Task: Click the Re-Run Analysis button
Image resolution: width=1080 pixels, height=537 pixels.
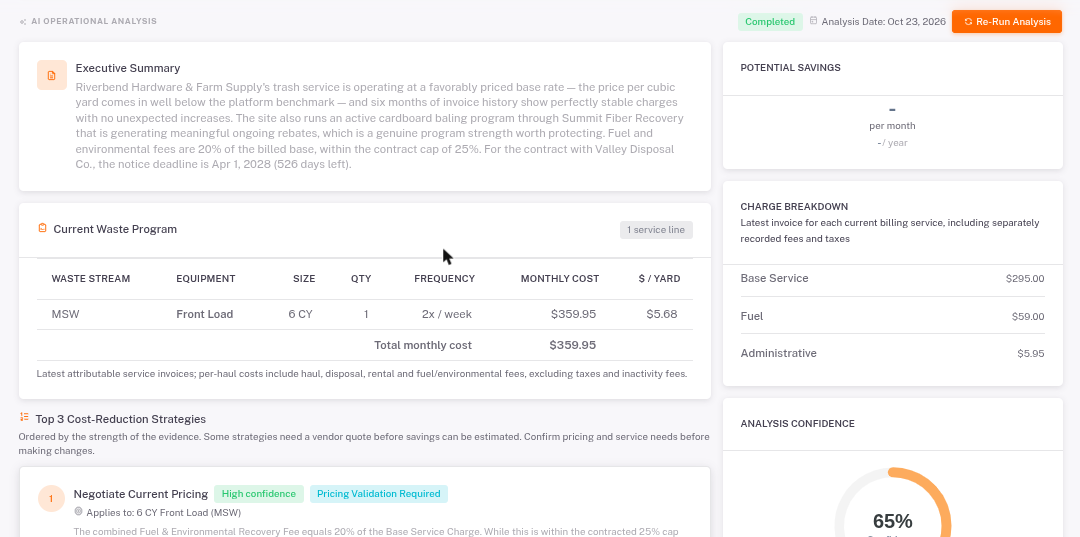Action: pyautogui.click(x=1006, y=21)
